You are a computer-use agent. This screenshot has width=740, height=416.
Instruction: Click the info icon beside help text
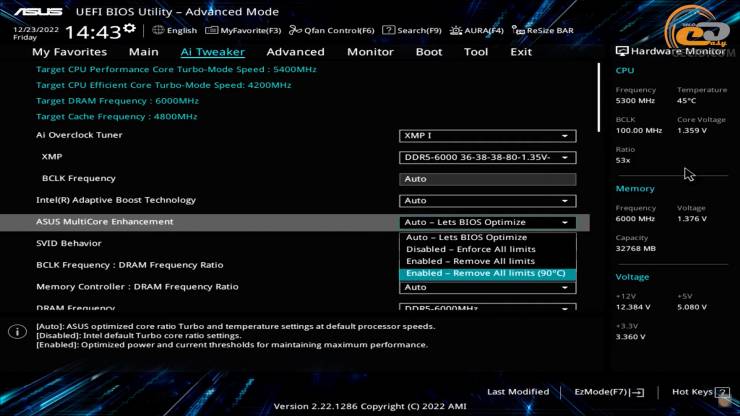point(17,332)
